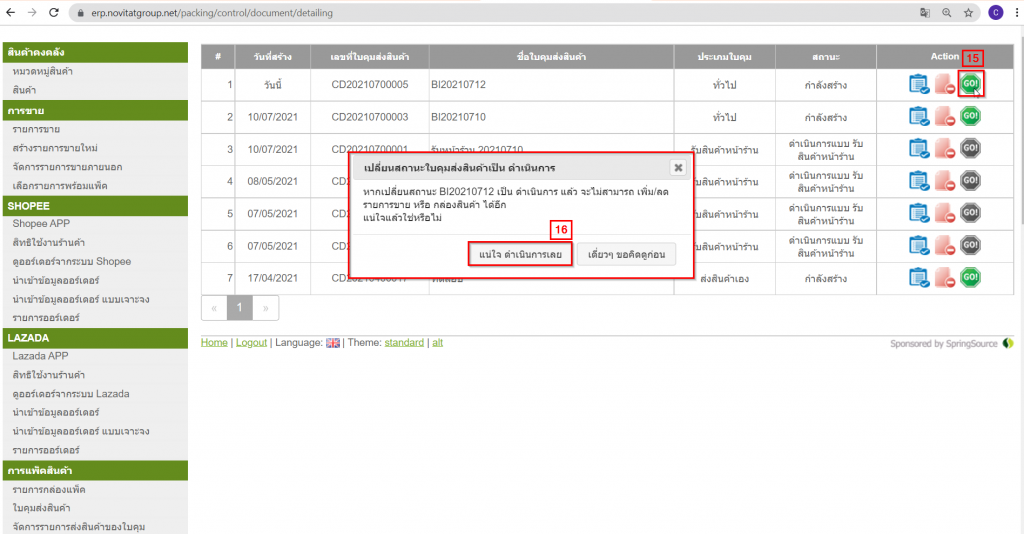The height and width of the screenshot is (534, 1024).
Task: Open the Logout link in footer
Action: click(x=251, y=343)
